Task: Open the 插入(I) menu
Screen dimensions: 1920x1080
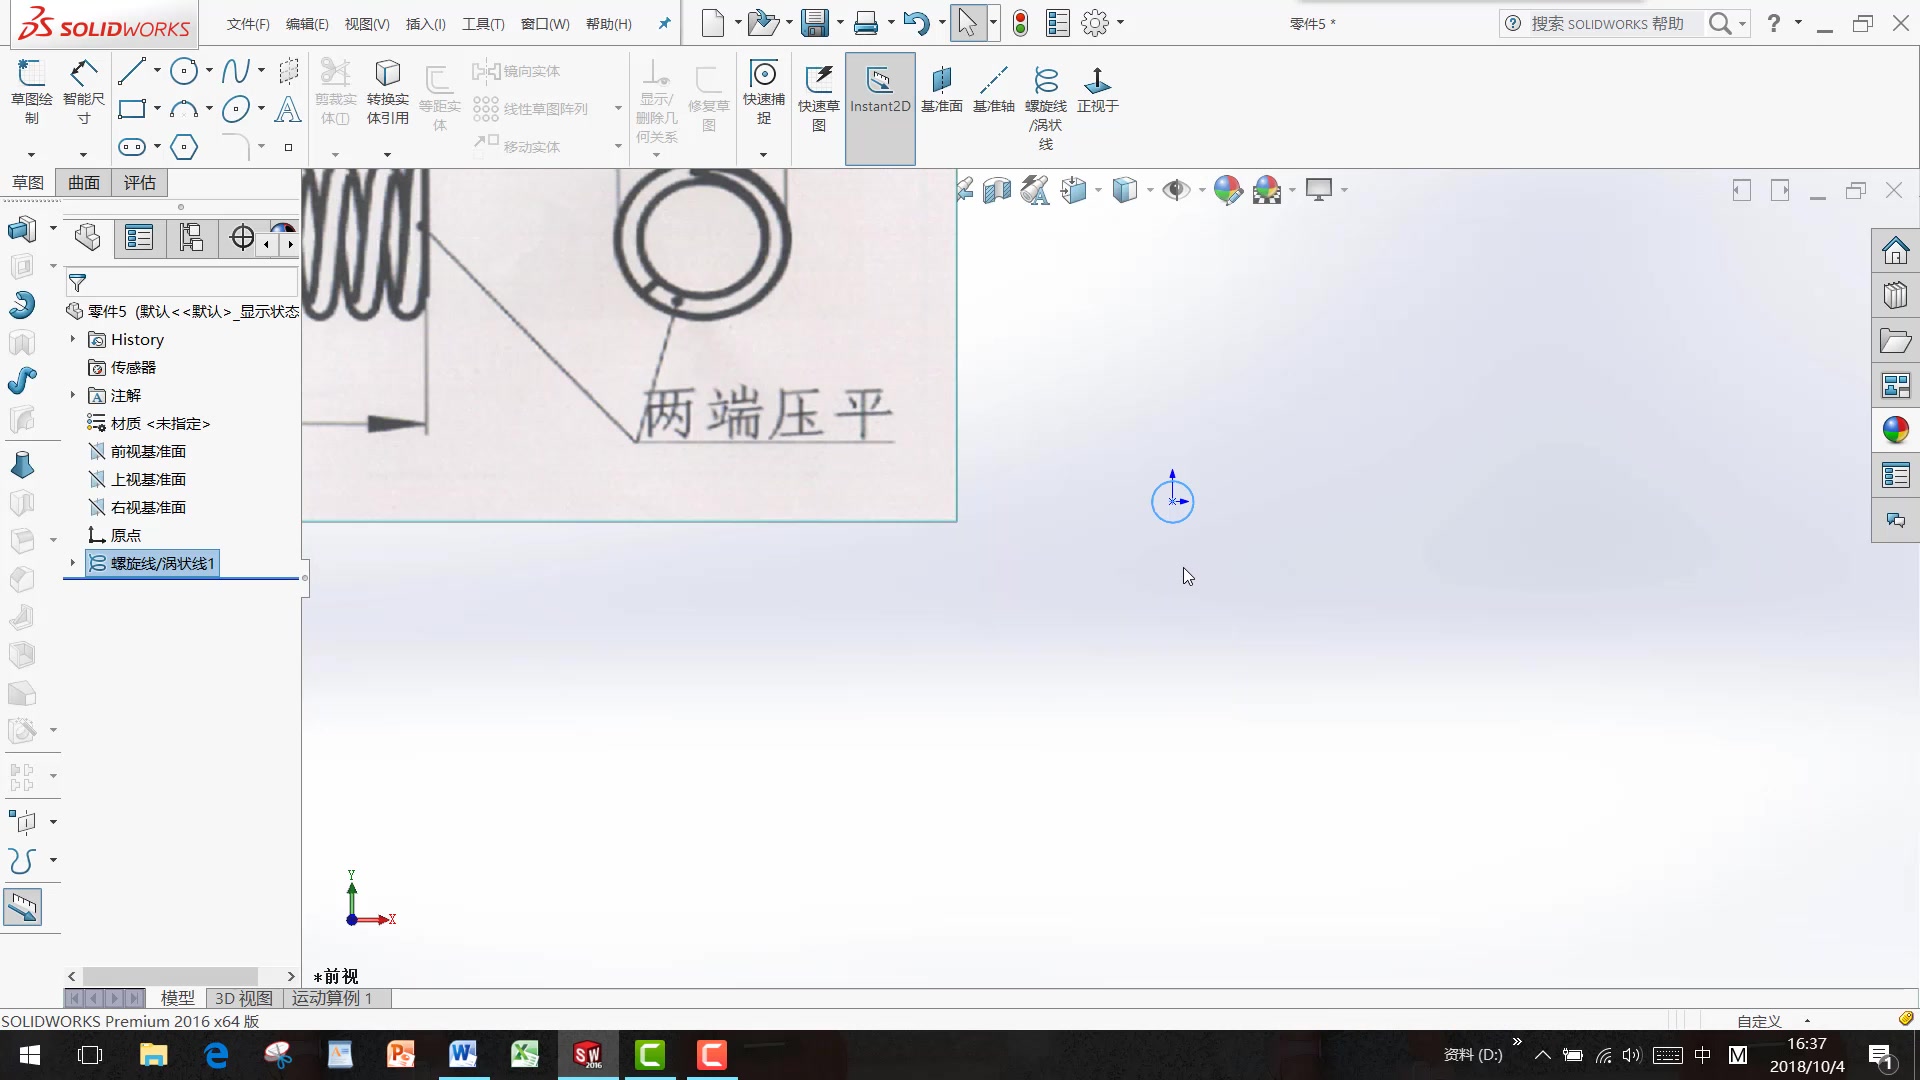Action: [x=425, y=23]
